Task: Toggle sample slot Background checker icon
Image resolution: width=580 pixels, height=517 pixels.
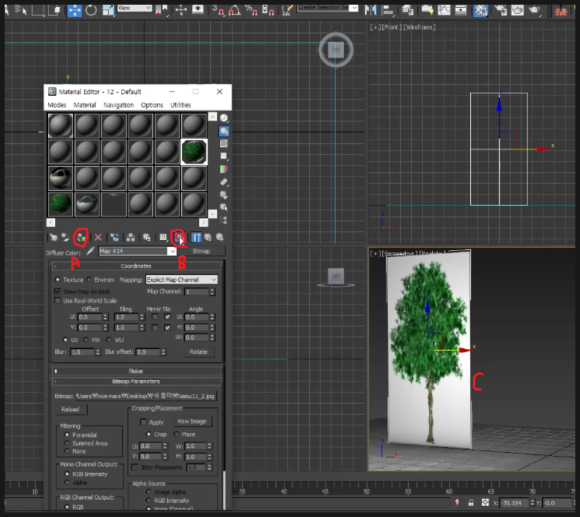Action: [x=224, y=143]
